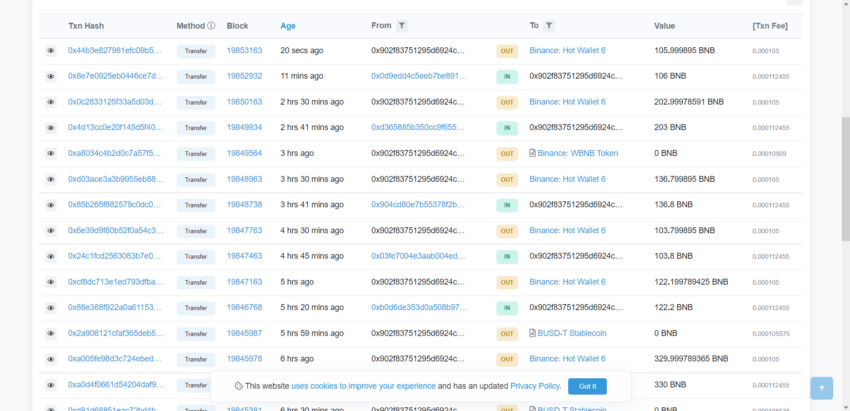Click eye icon for transaction 0x44b3e827981efc09b5
850x411 pixels.
pyautogui.click(x=50, y=50)
